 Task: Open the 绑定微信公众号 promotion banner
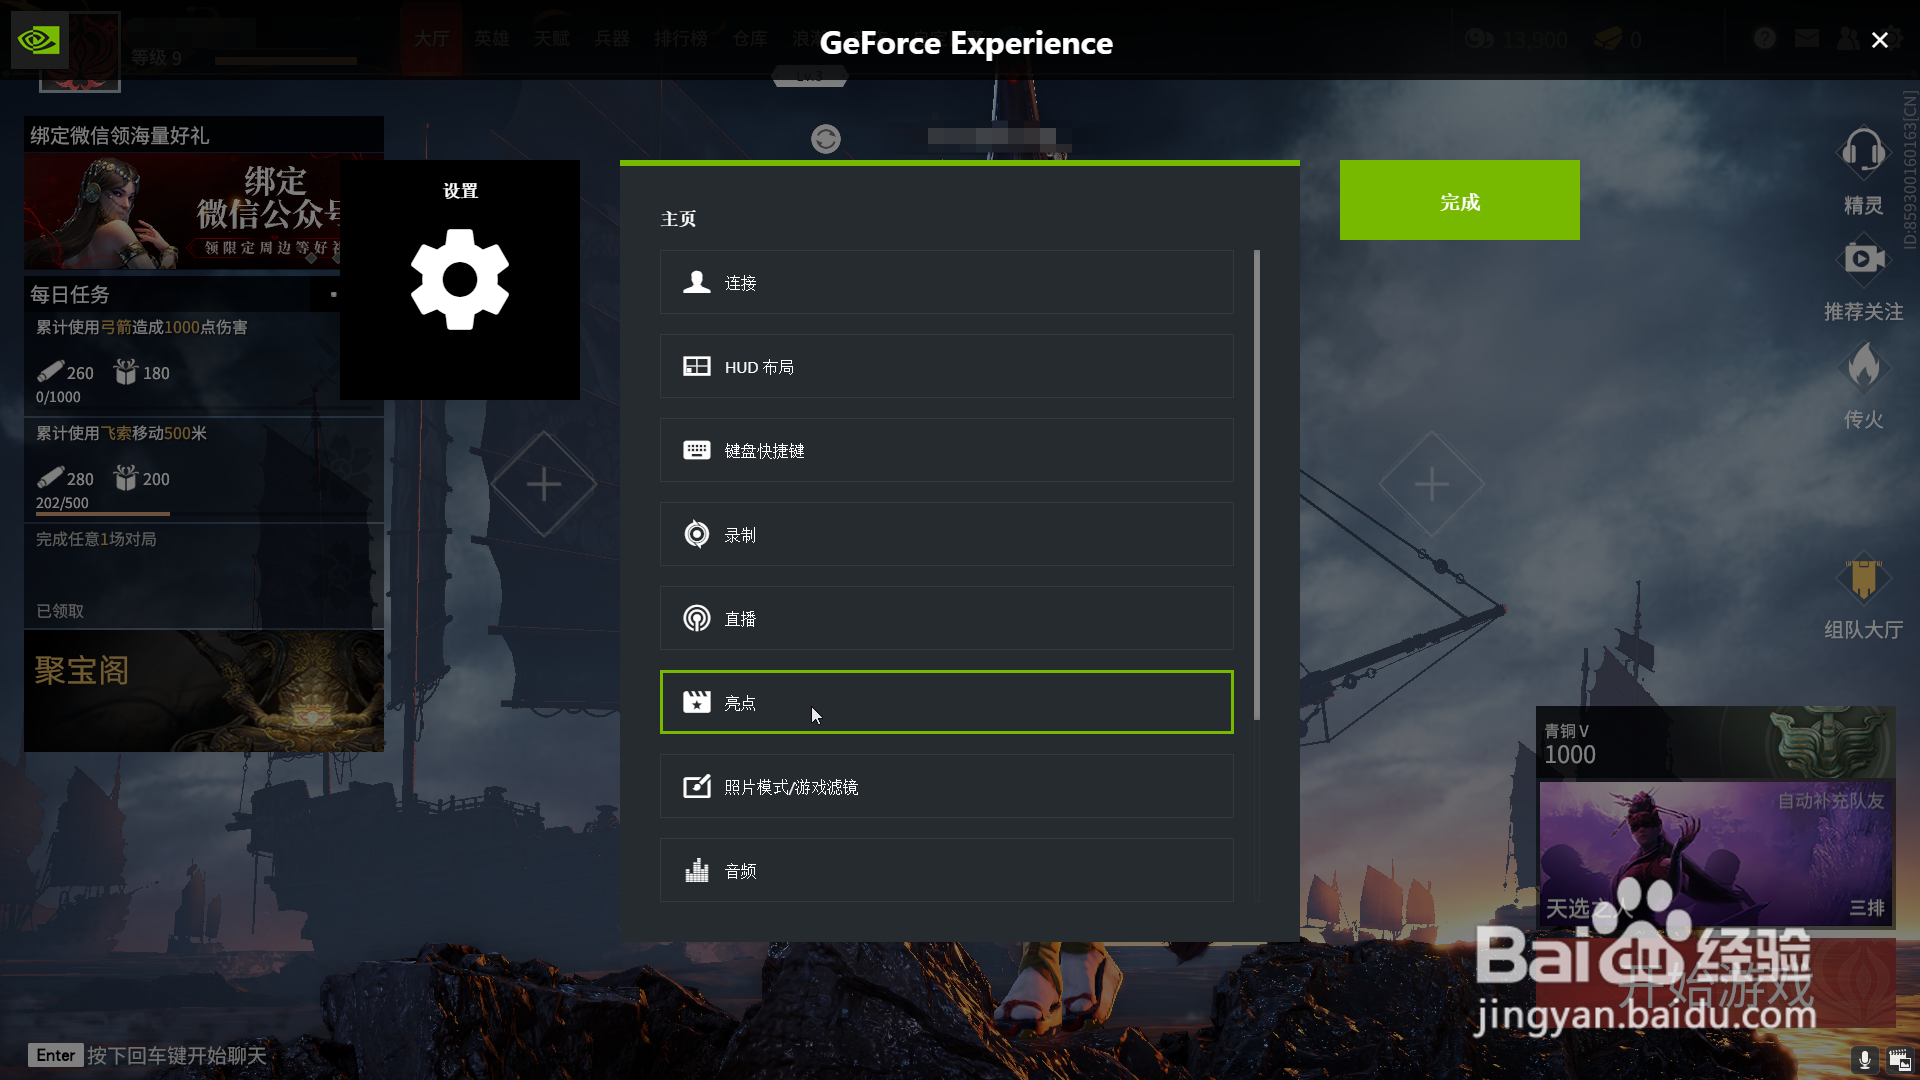click(182, 212)
